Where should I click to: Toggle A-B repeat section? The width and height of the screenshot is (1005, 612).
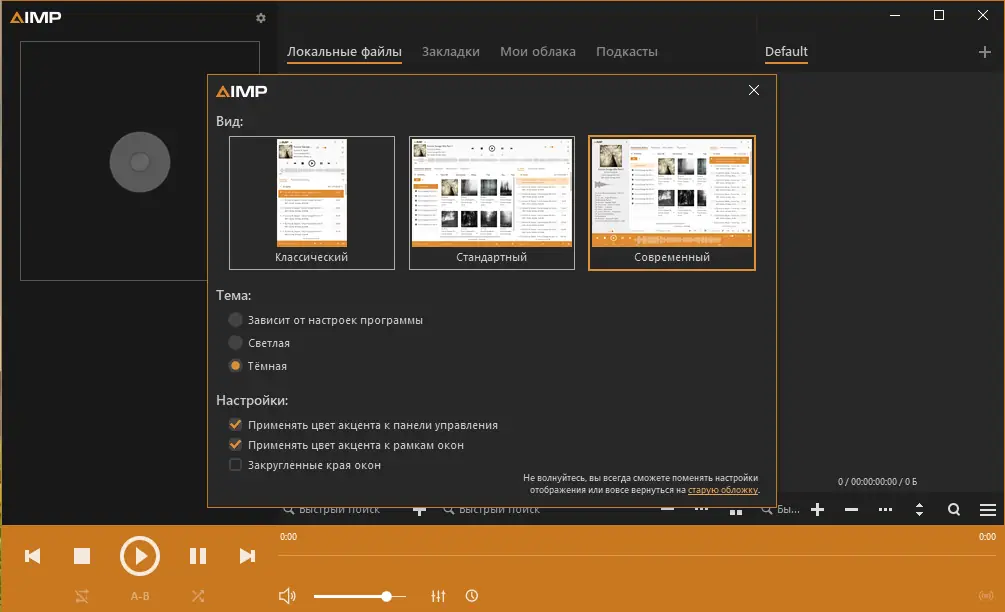pyautogui.click(x=140, y=596)
